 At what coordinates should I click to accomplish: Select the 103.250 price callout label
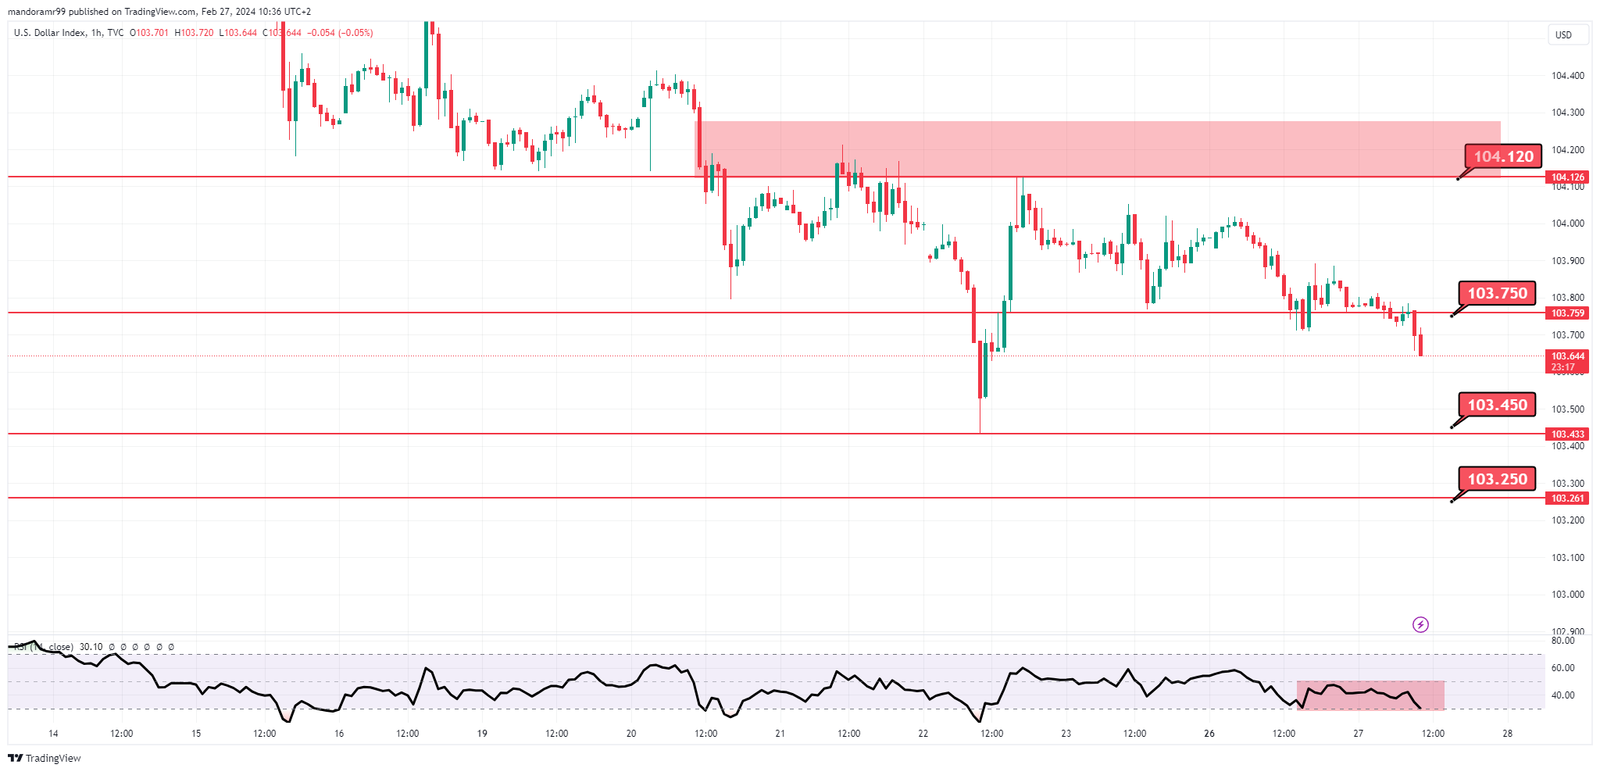coord(1497,479)
